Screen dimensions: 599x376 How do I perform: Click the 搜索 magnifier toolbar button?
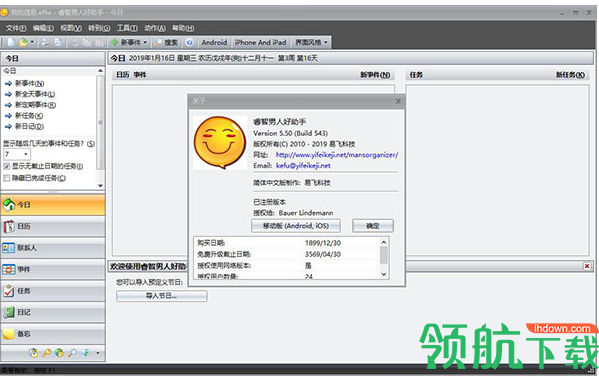coord(166,42)
